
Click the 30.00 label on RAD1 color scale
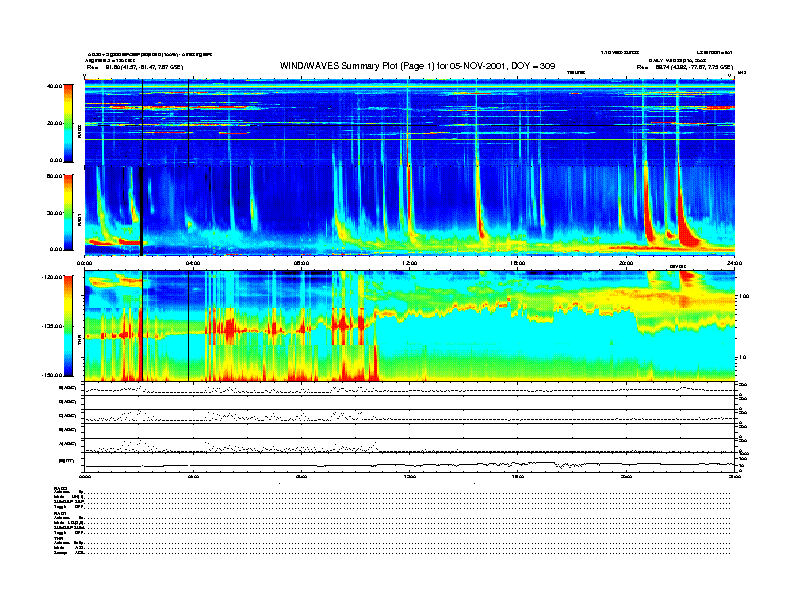point(54,213)
